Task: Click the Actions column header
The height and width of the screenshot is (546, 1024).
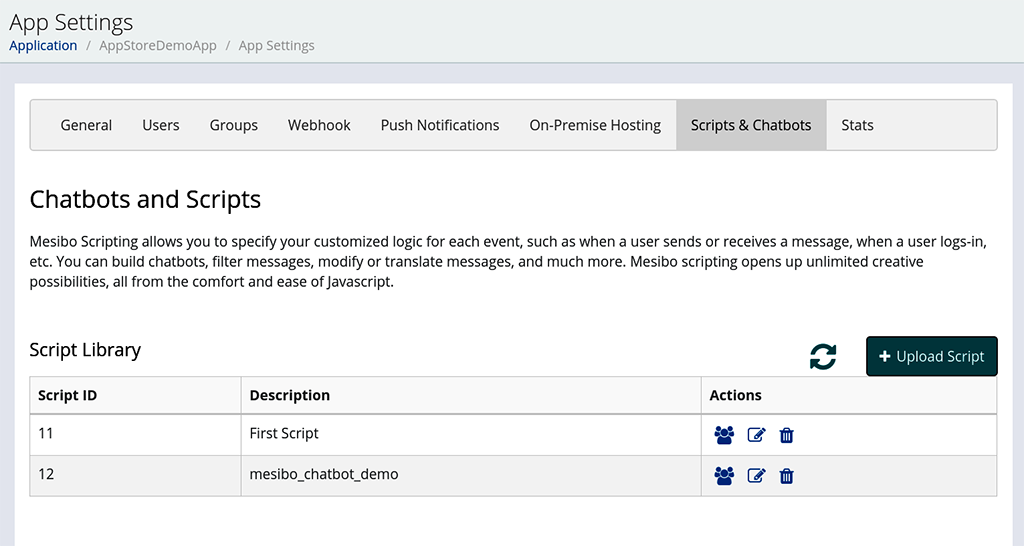Action: click(849, 395)
